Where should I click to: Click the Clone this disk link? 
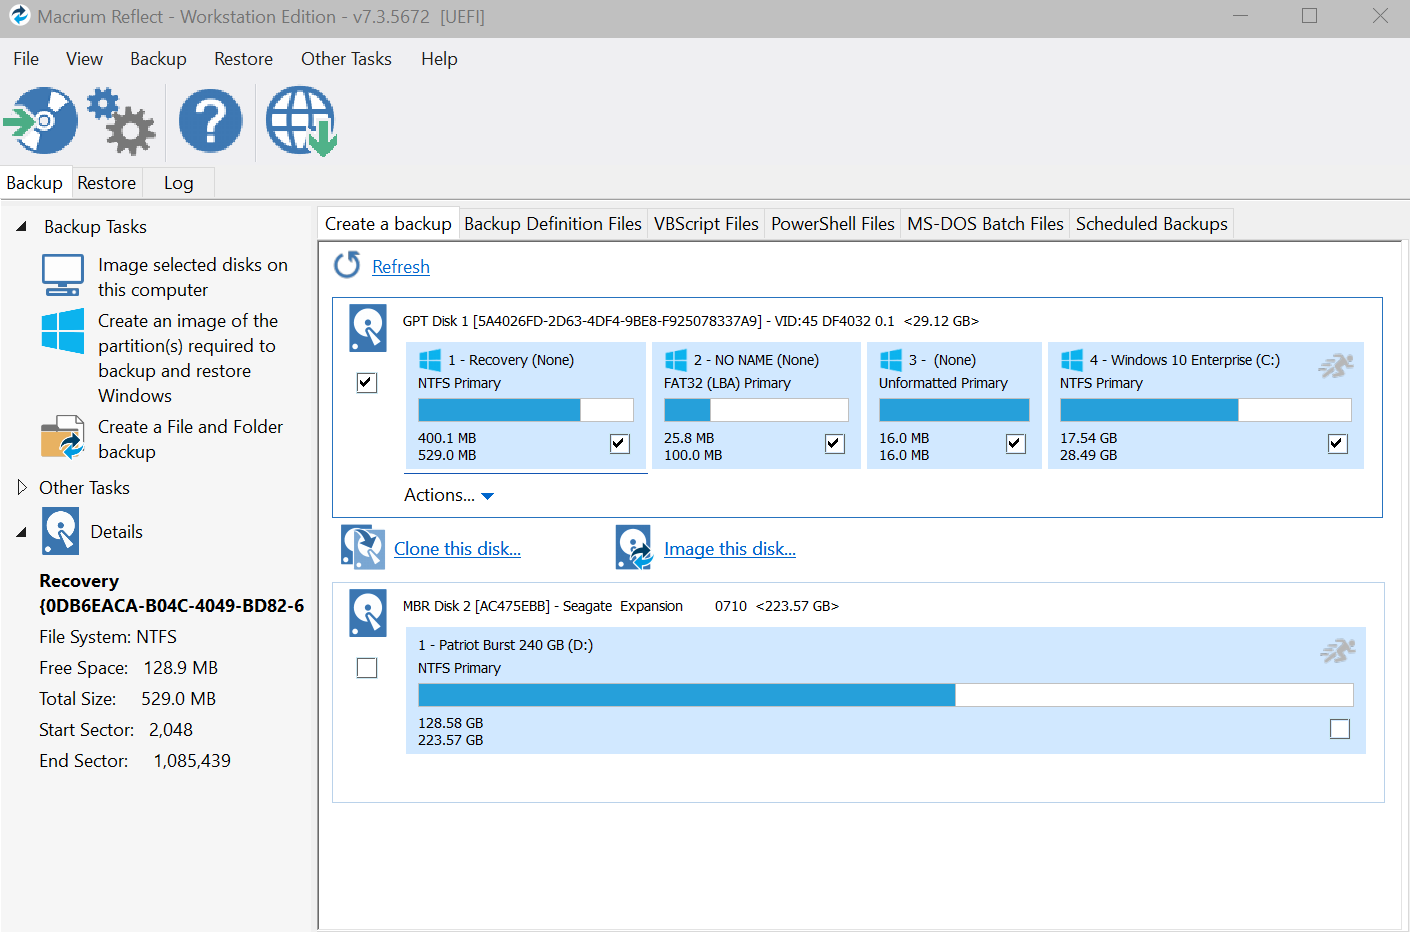pos(457,549)
